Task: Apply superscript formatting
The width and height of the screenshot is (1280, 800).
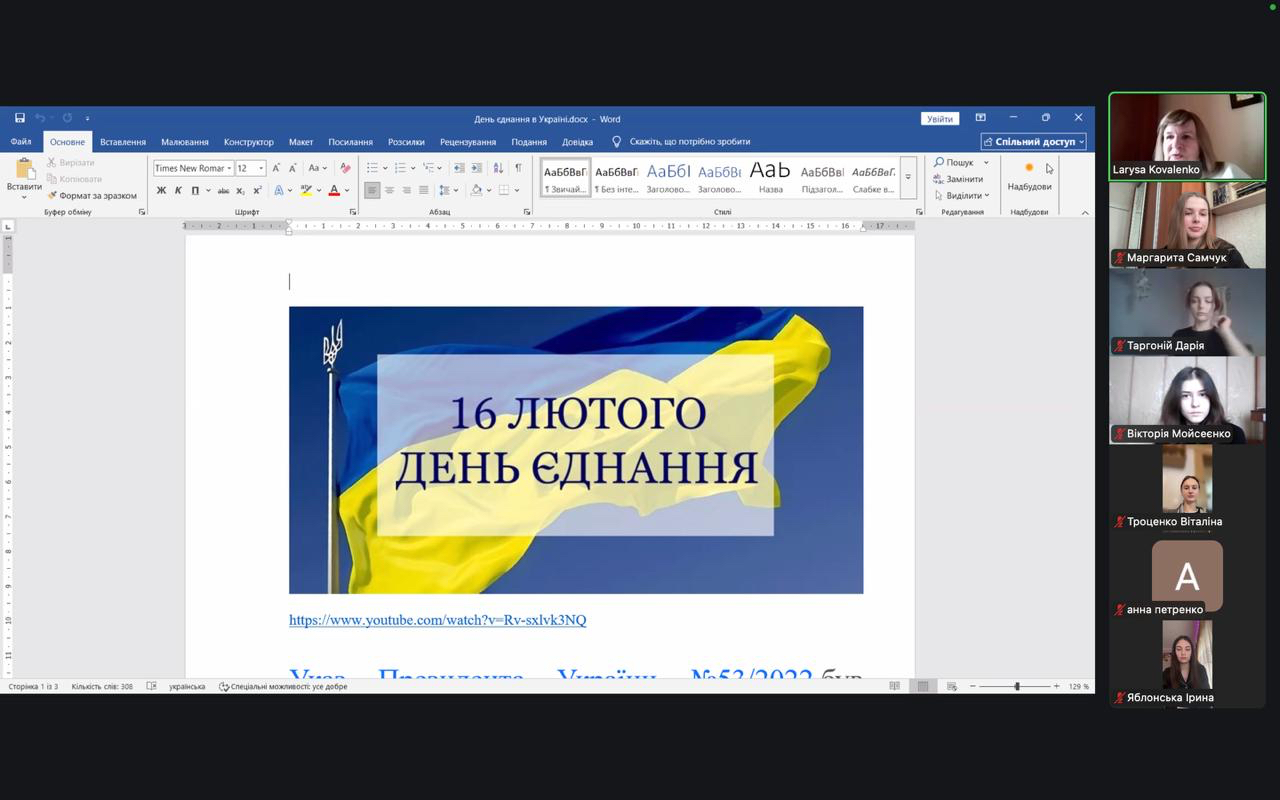Action: tap(257, 190)
